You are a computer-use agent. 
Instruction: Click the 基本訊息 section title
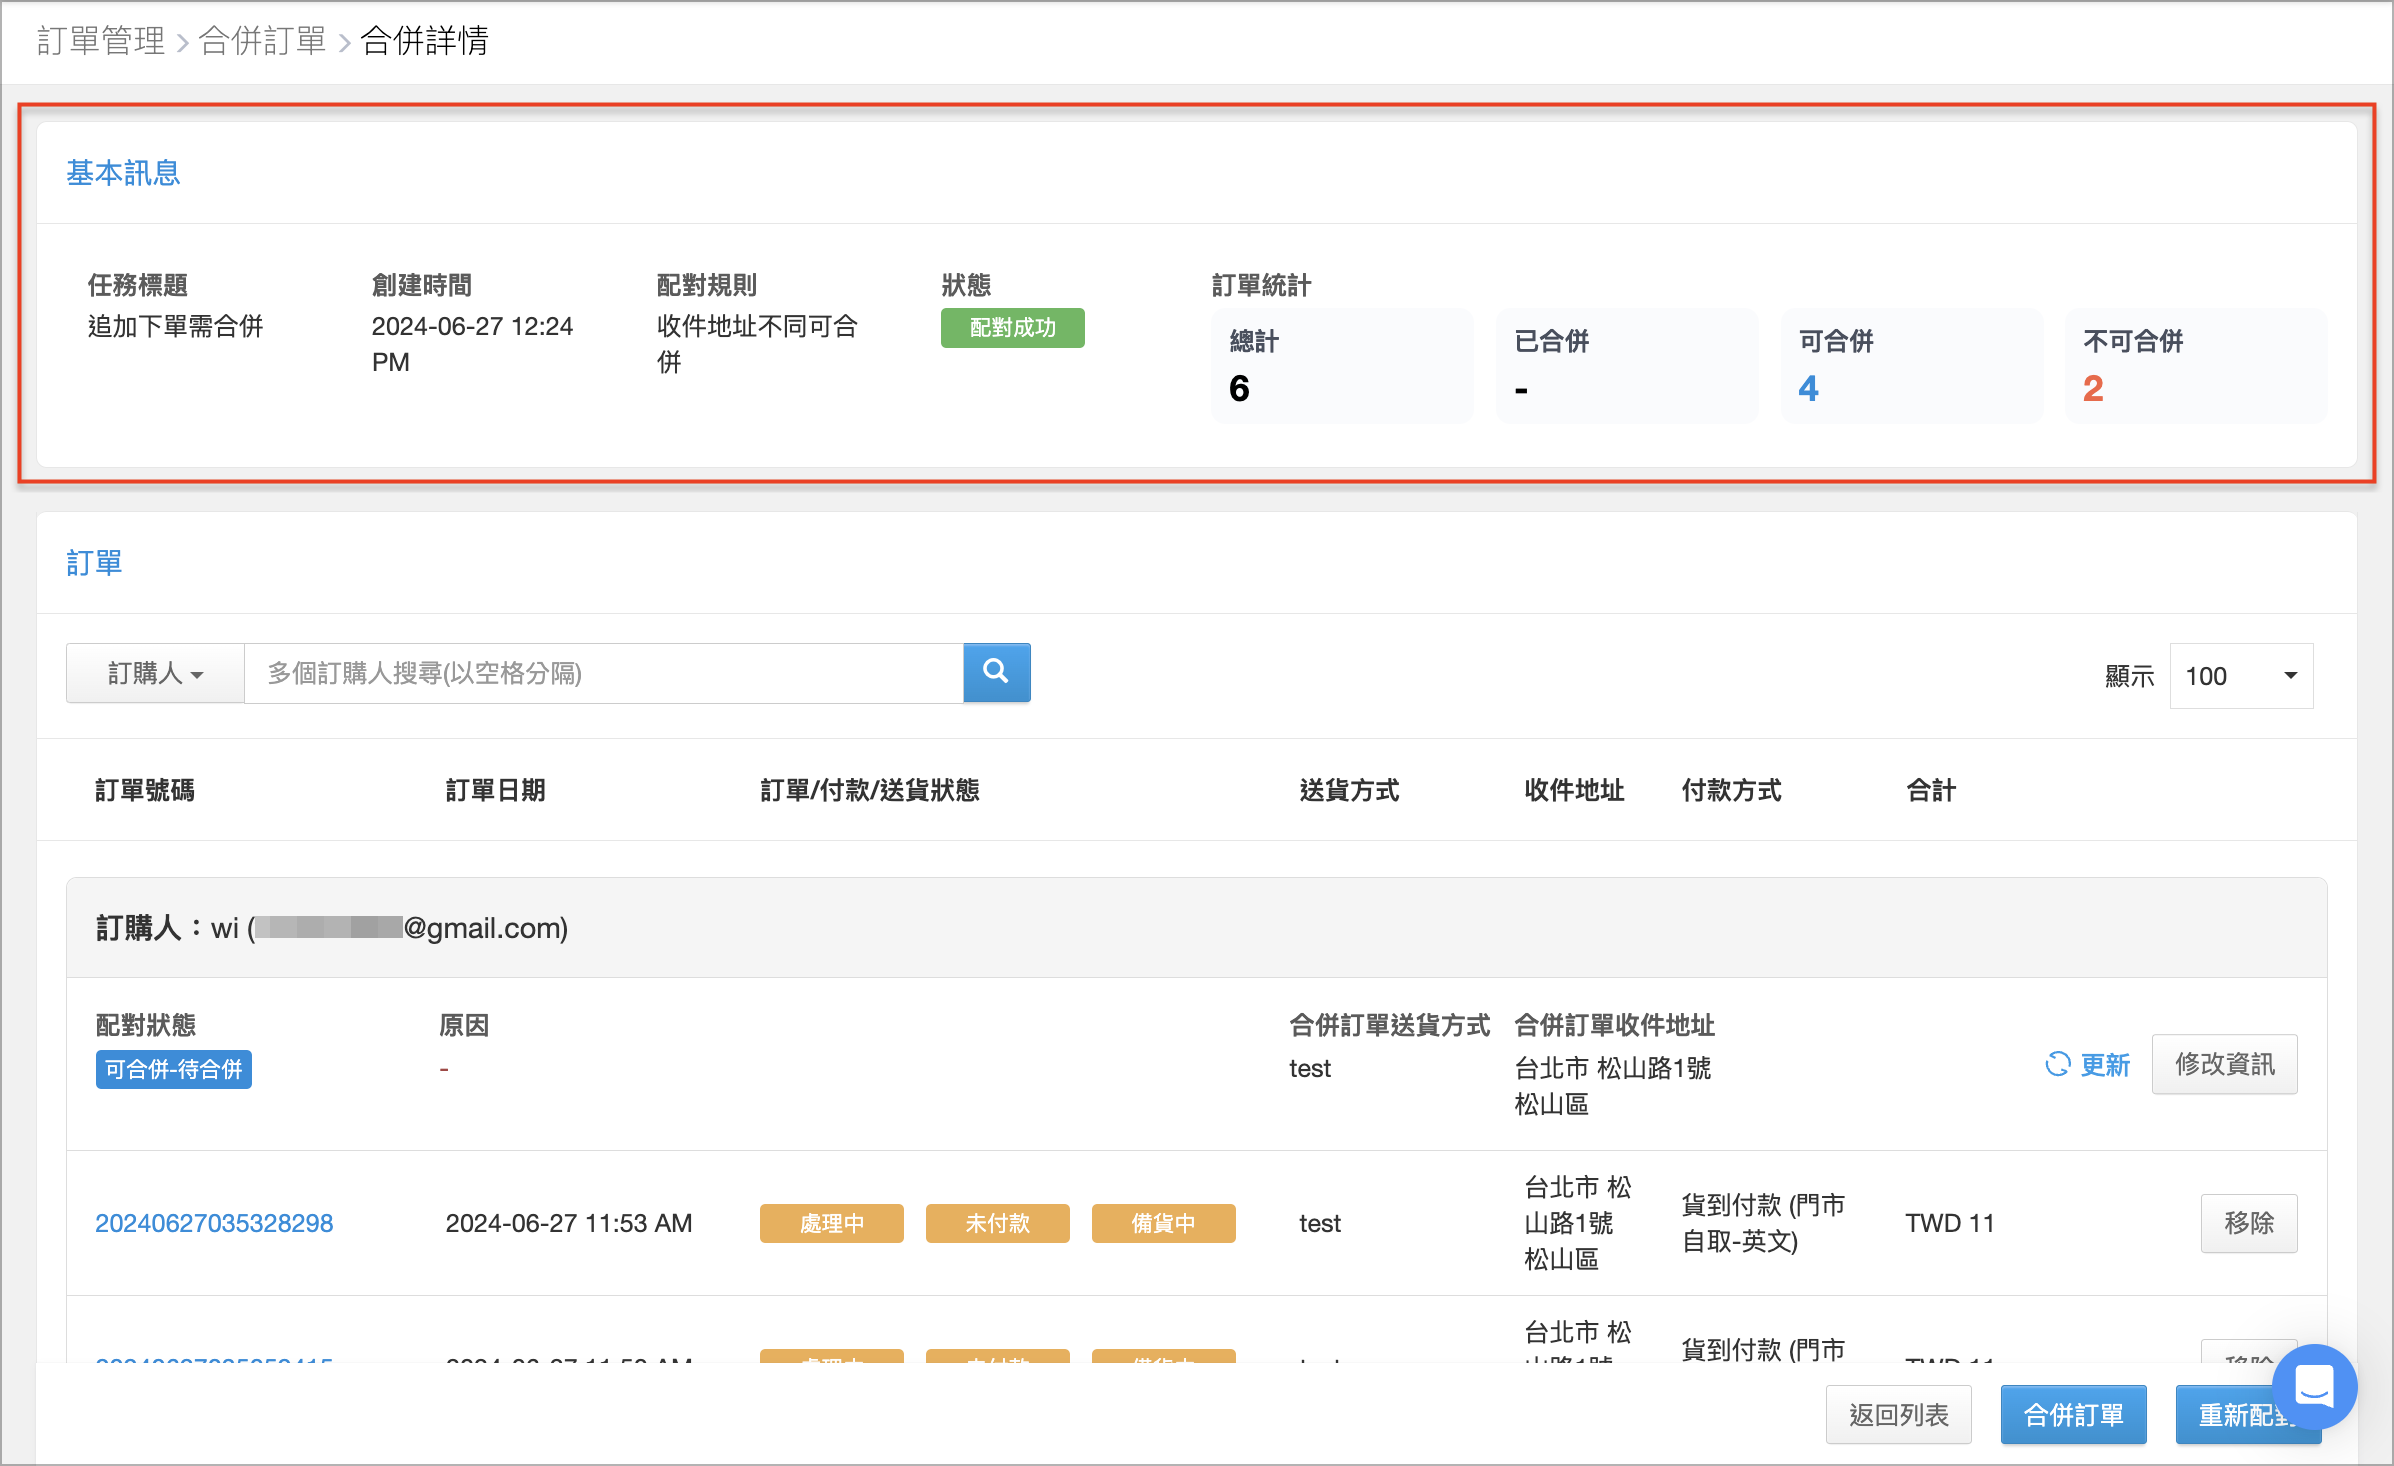[x=123, y=173]
